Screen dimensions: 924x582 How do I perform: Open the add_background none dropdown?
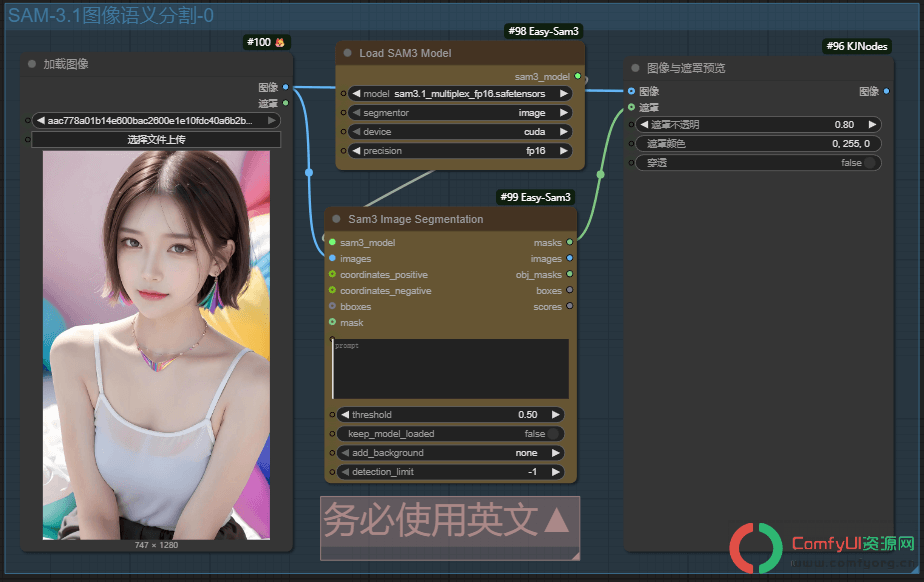450,452
